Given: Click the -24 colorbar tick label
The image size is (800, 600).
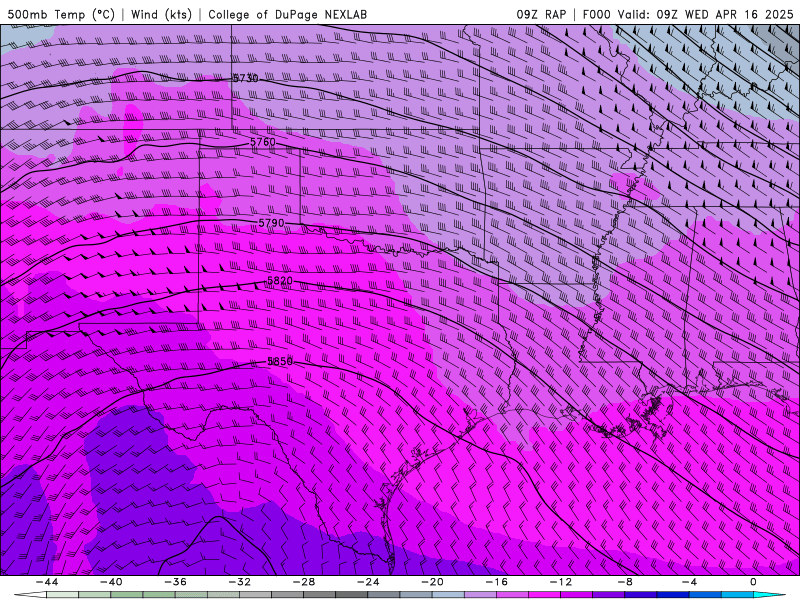Looking at the screenshot, I should [x=368, y=582].
